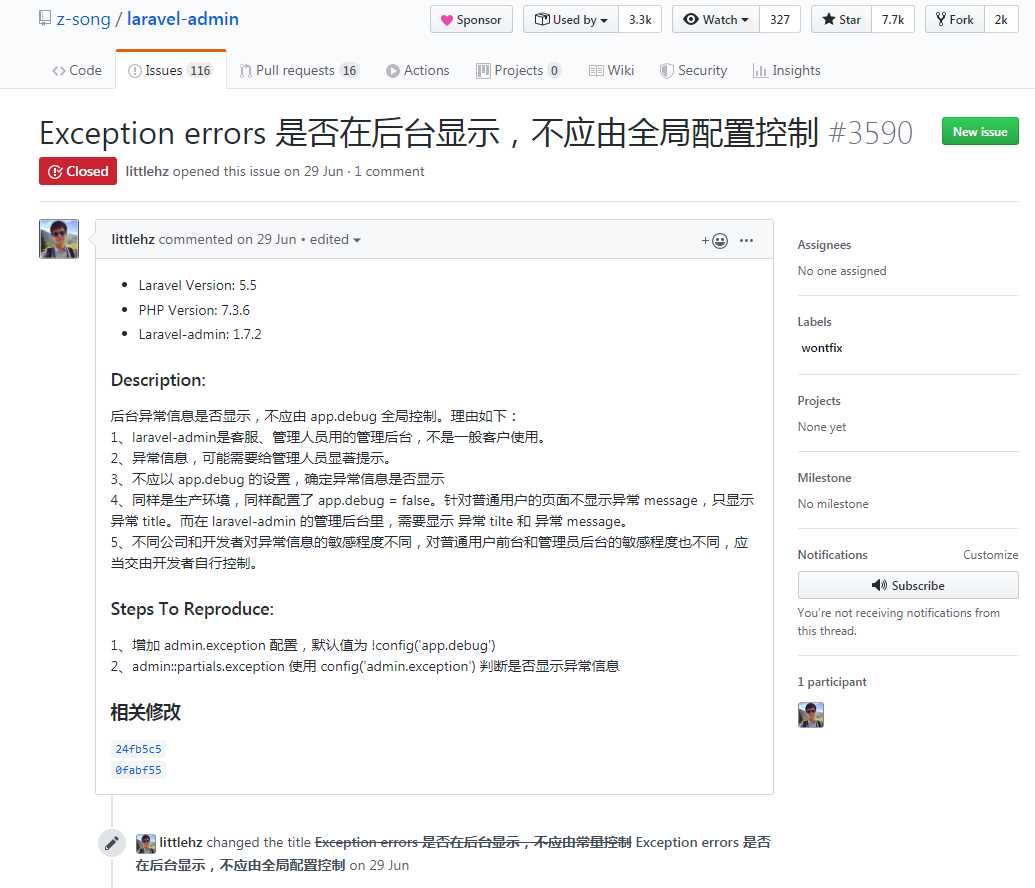
Task: Click the fork icon on the Fork button
Action: (941, 19)
